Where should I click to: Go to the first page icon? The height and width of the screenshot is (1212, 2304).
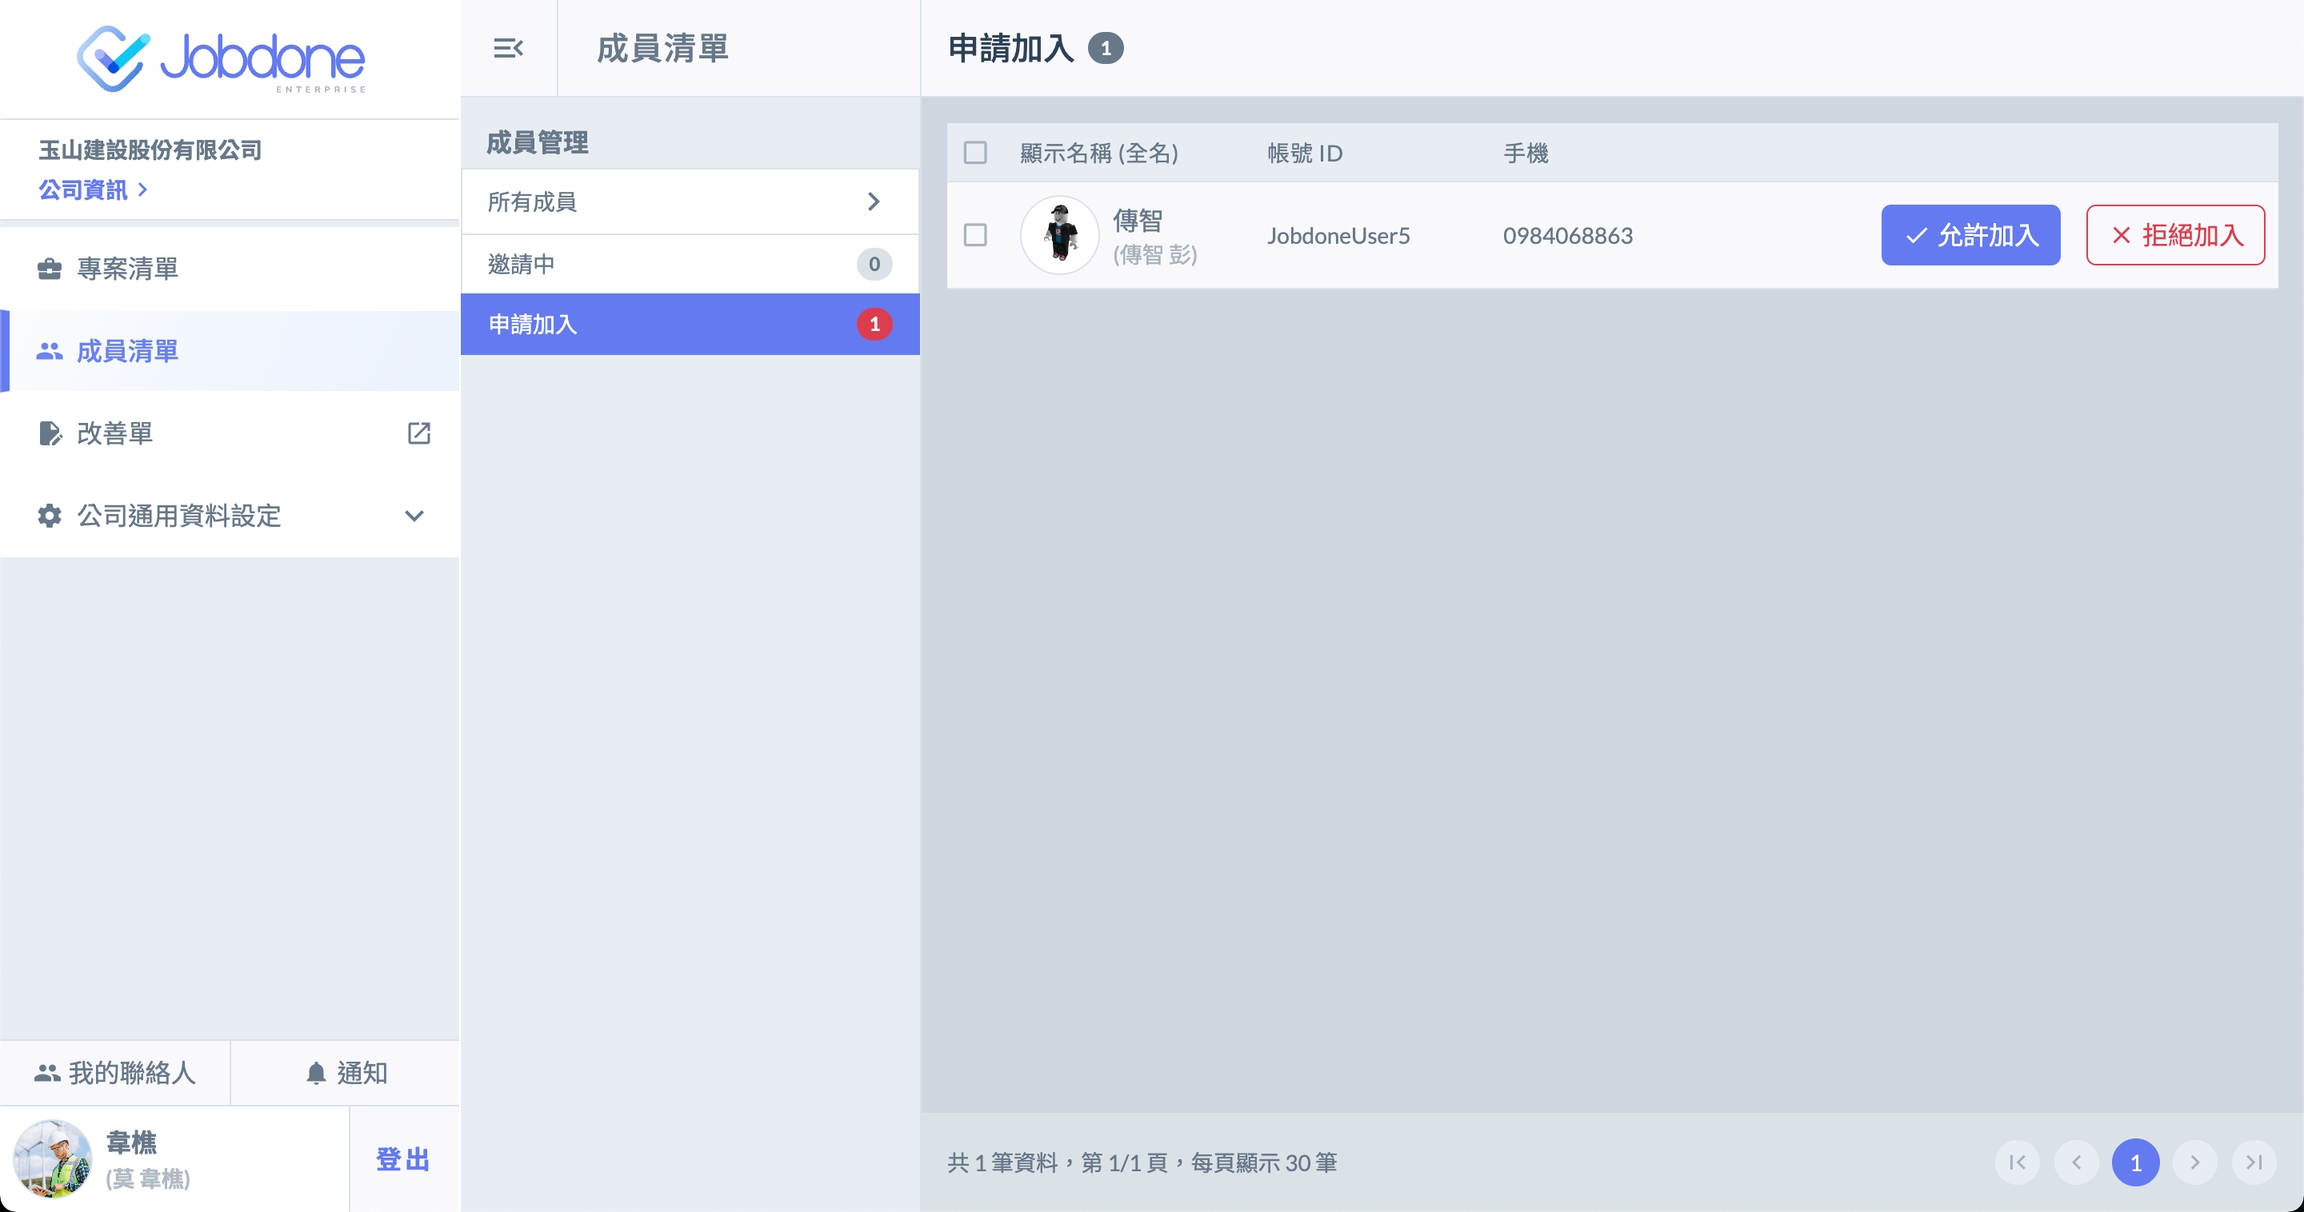[x=2017, y=1162]
